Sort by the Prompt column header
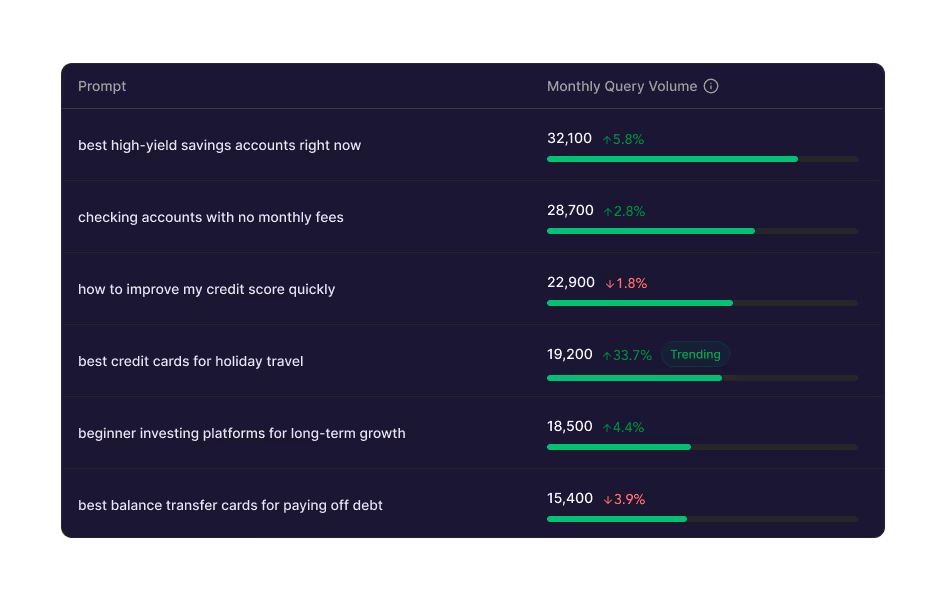This screenshot has width=946, height=601. coord(102,86)
